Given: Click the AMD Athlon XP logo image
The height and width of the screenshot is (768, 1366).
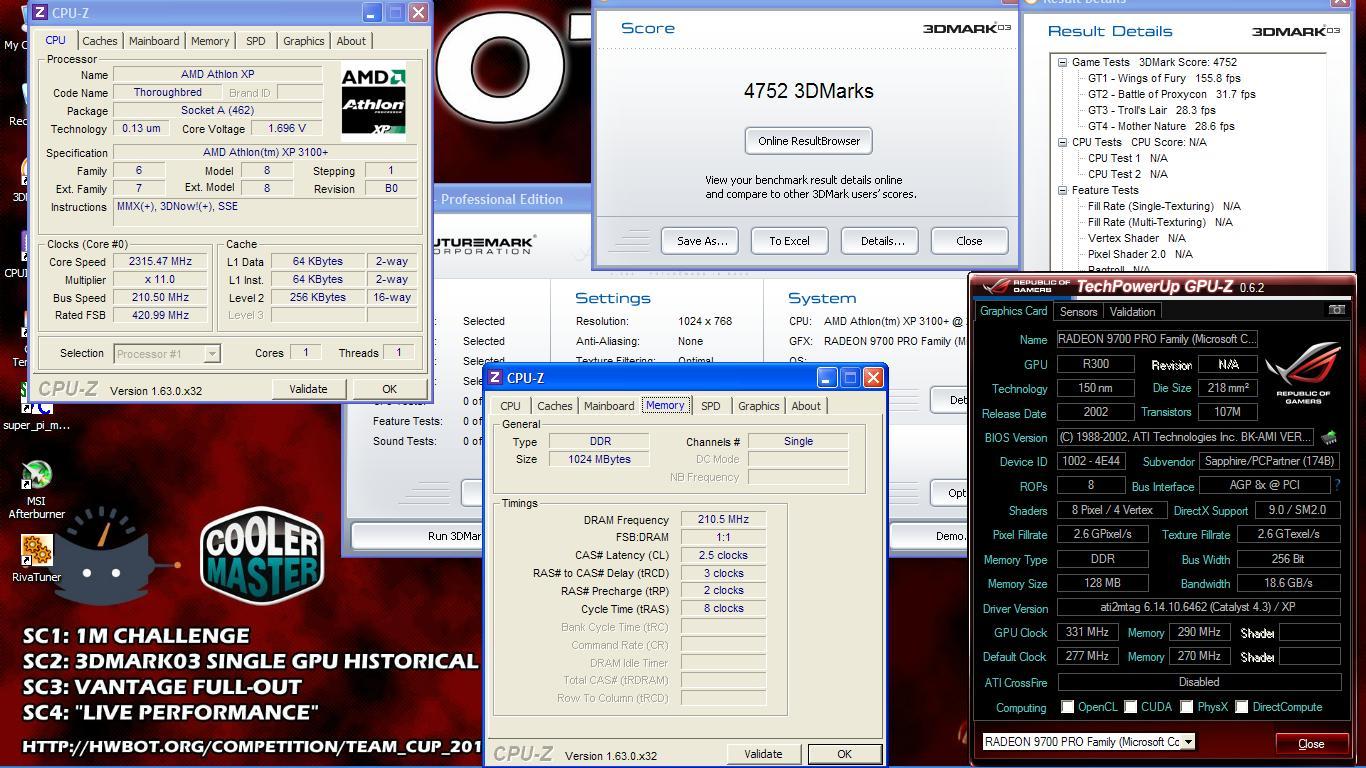Looking at the screenshot, I should tap(373, 101).
